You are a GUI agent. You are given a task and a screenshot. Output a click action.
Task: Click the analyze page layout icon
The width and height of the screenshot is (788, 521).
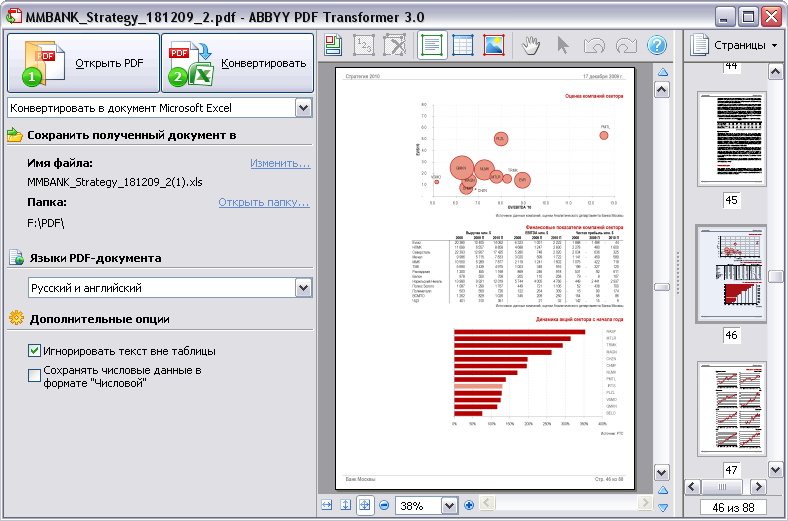(333, 45)
